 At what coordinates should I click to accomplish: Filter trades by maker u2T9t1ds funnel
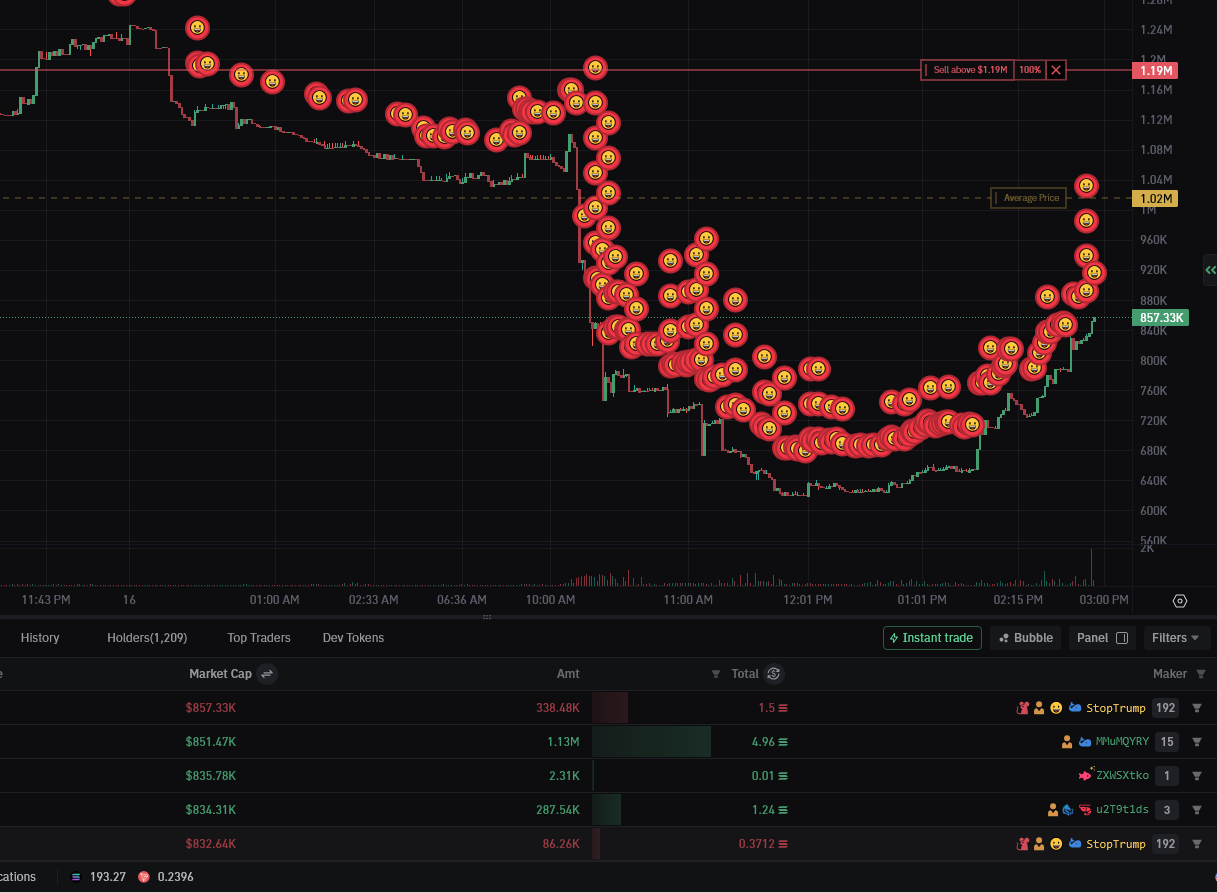coord(1197,810)
